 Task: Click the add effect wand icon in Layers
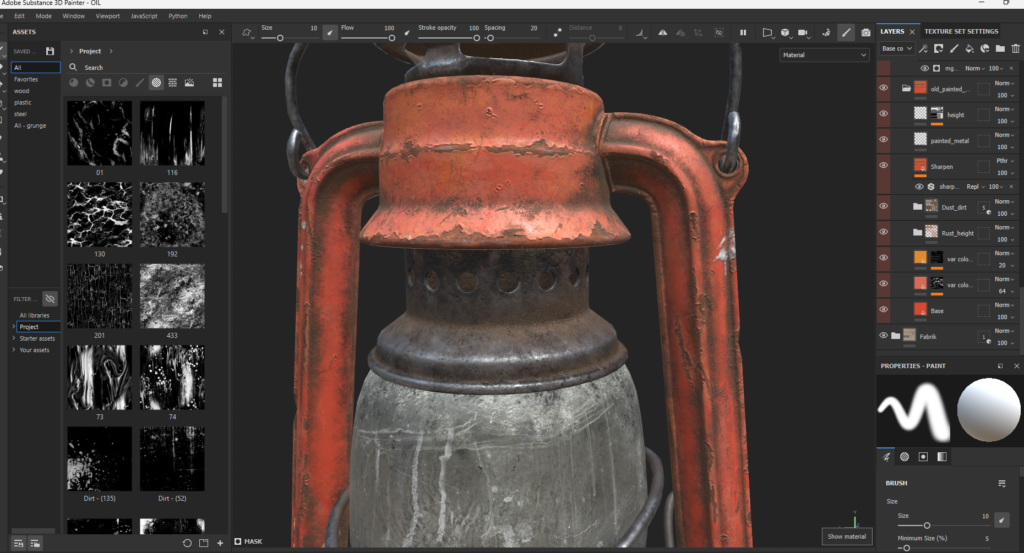(923, 48)
